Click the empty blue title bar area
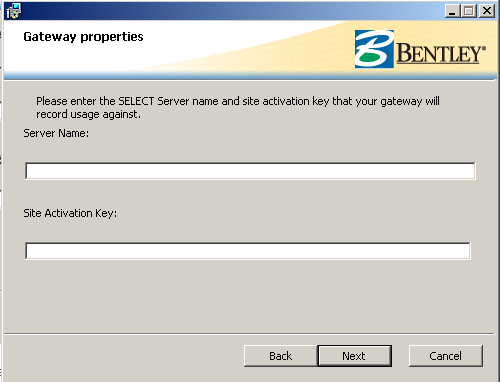The width and height of the screenshot is (500, 382). tap(233, 11)
